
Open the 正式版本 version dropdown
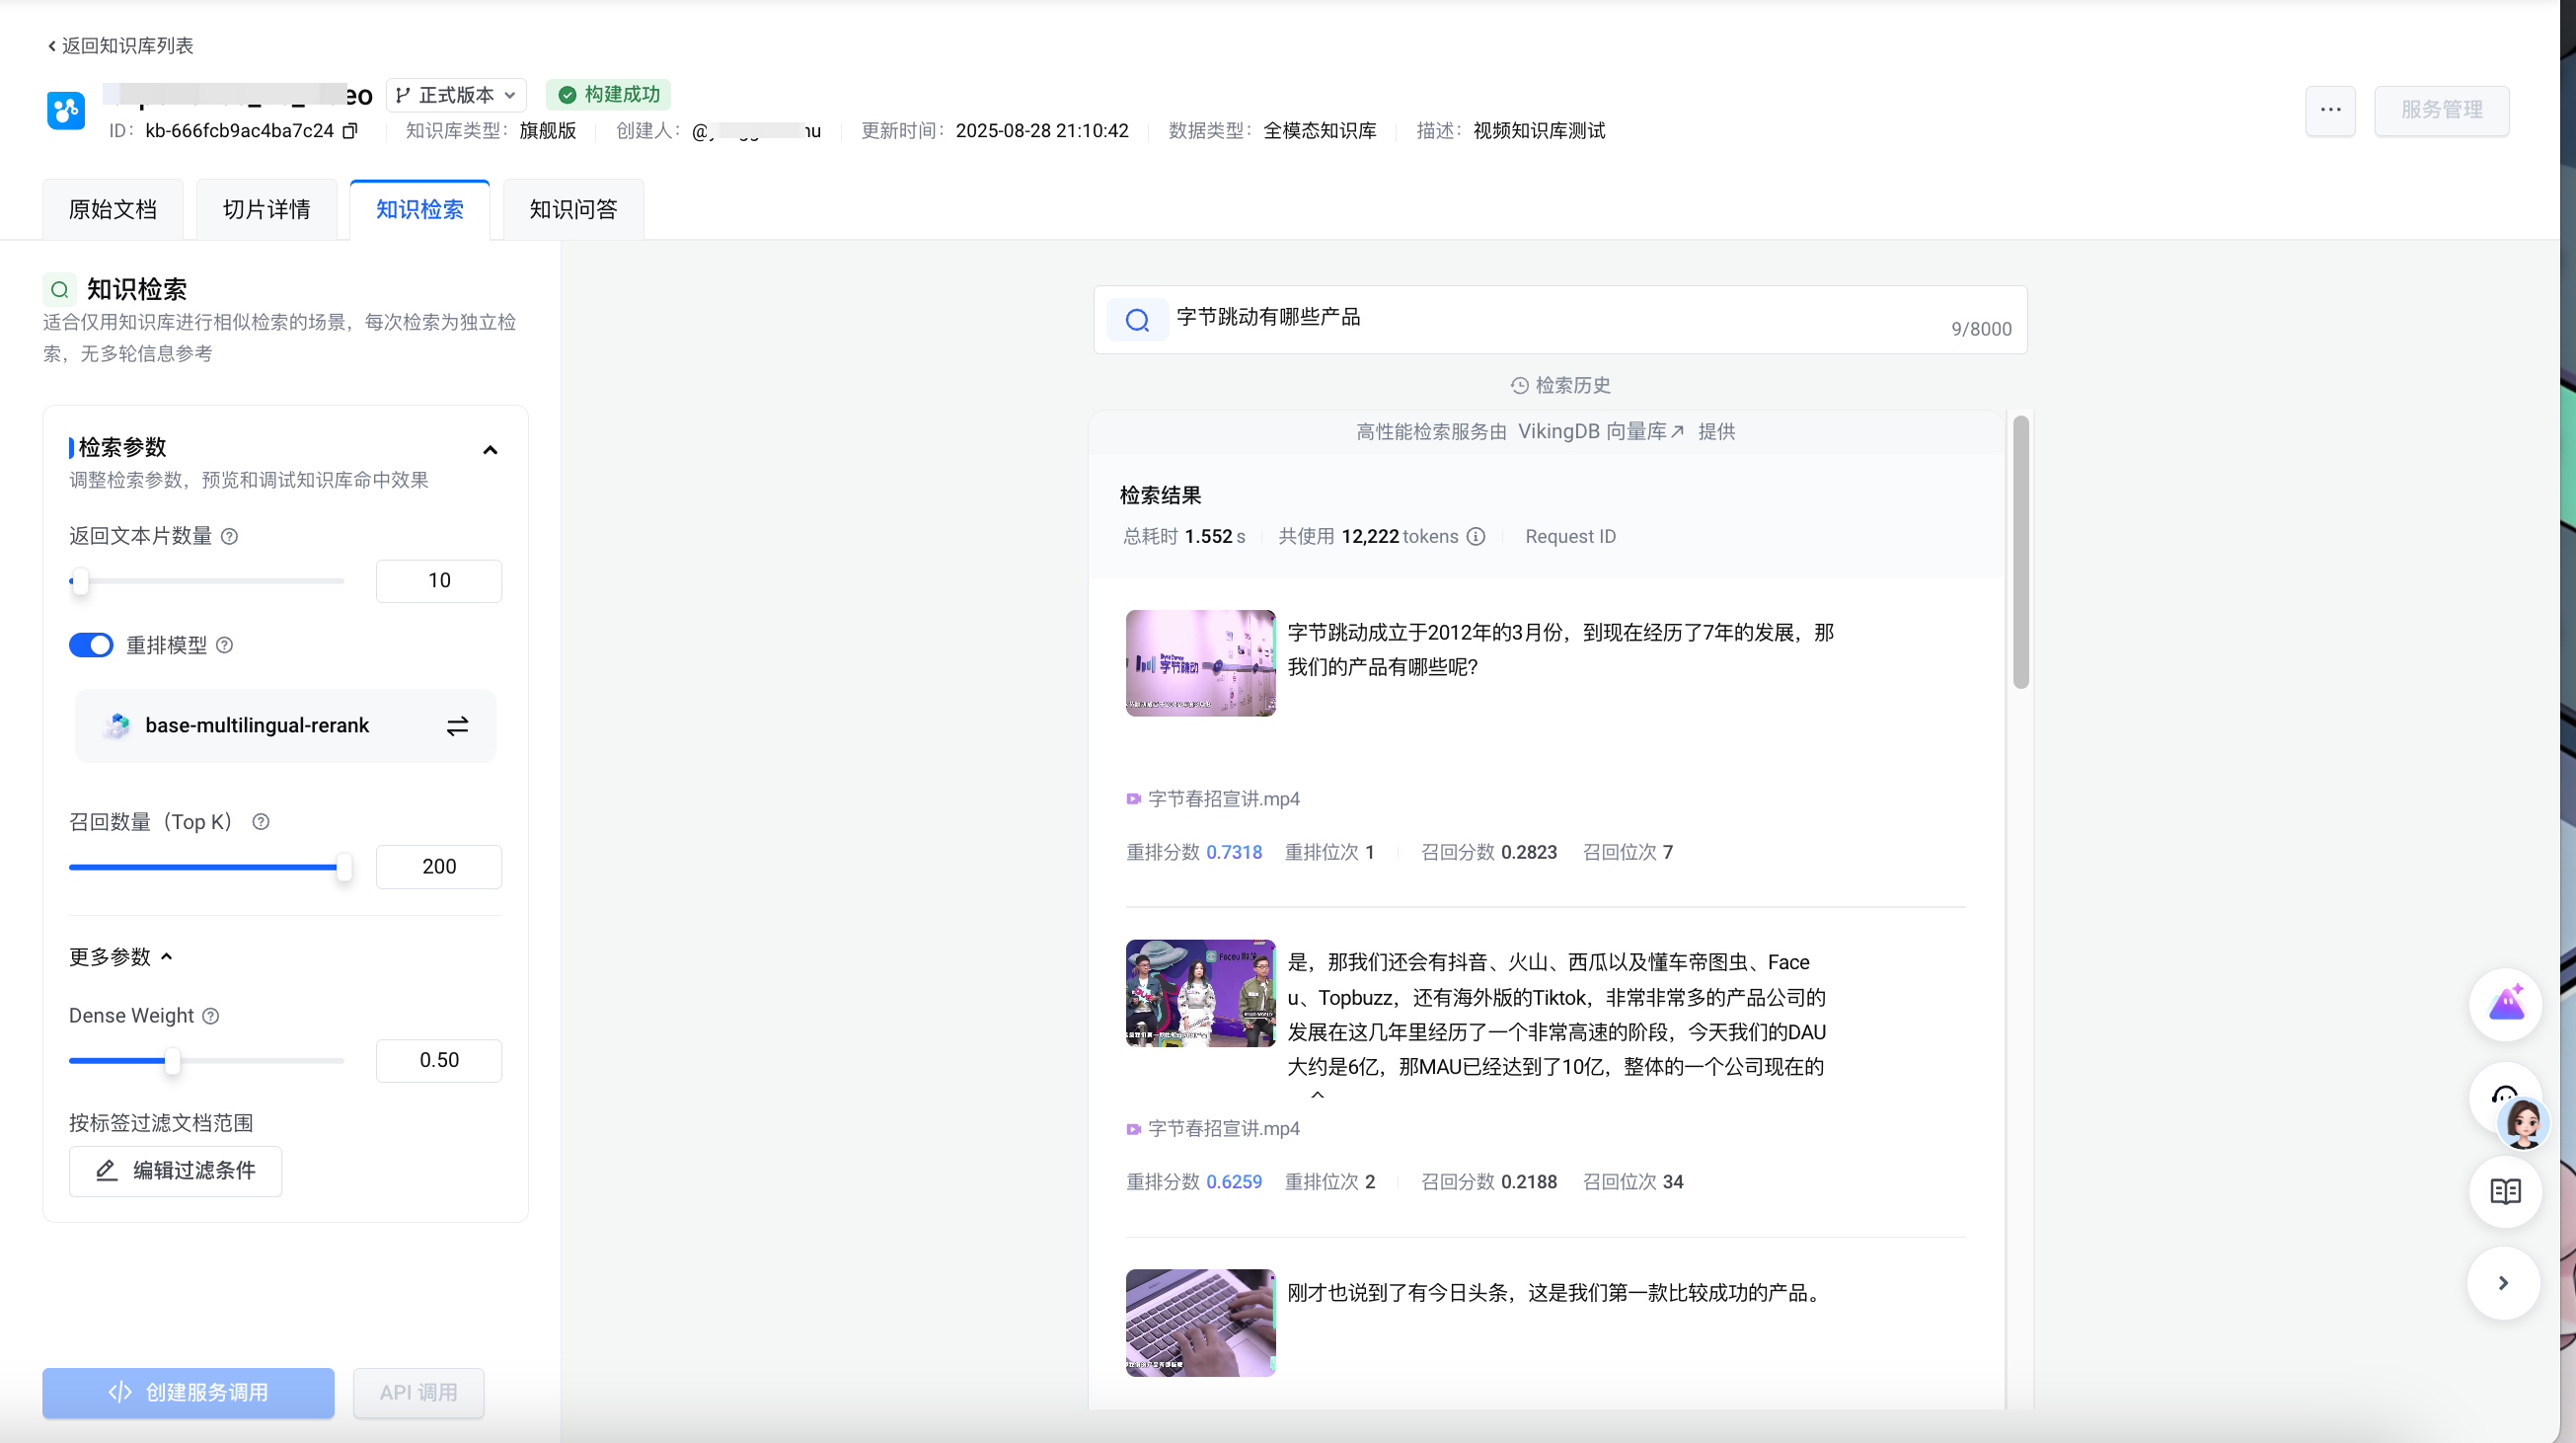456,95
